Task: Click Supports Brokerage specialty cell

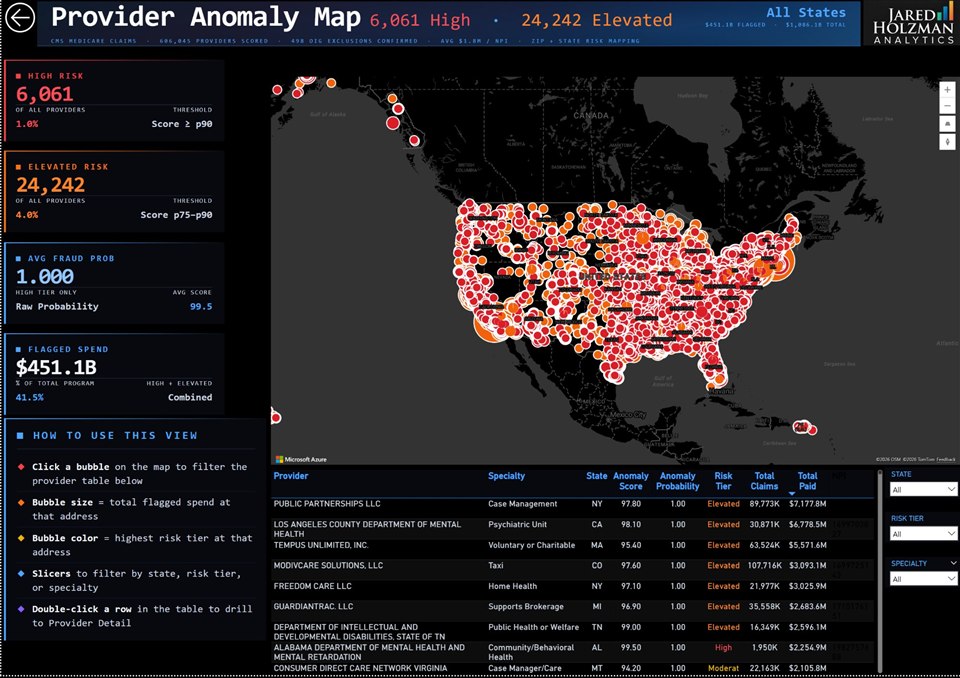Action: click(x=526, y=606)
